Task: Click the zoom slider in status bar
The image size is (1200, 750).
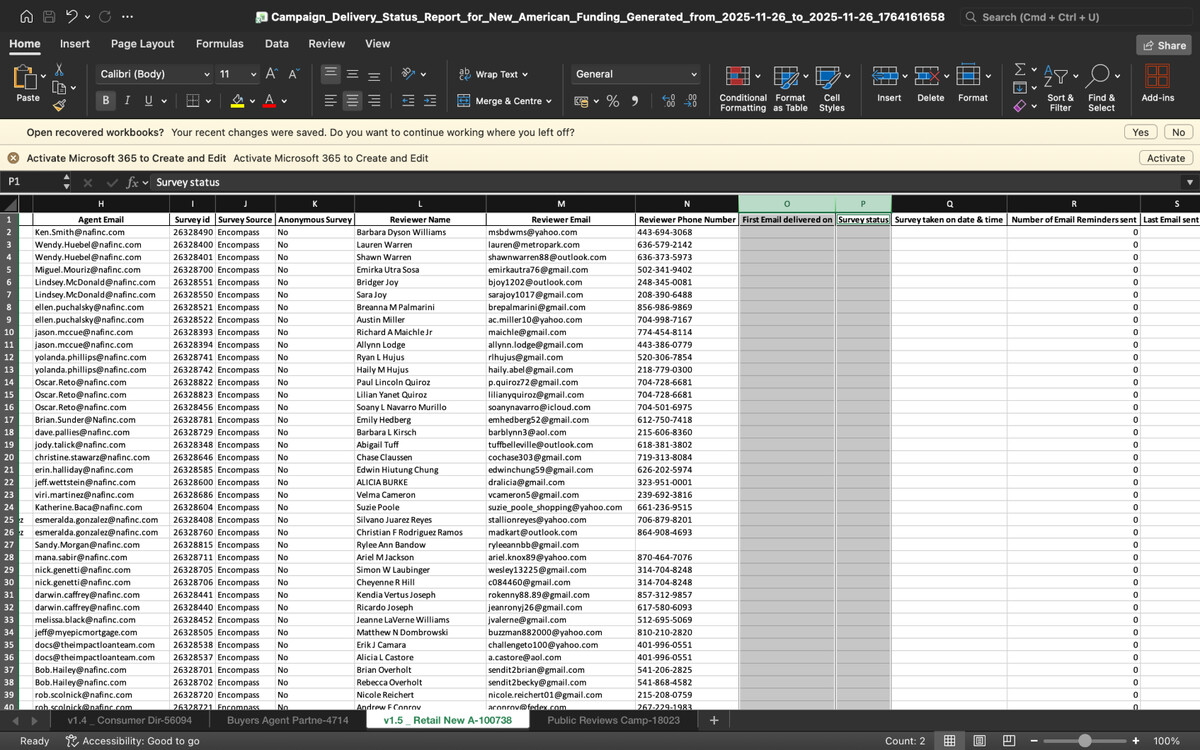Action: pos(1084,741)
